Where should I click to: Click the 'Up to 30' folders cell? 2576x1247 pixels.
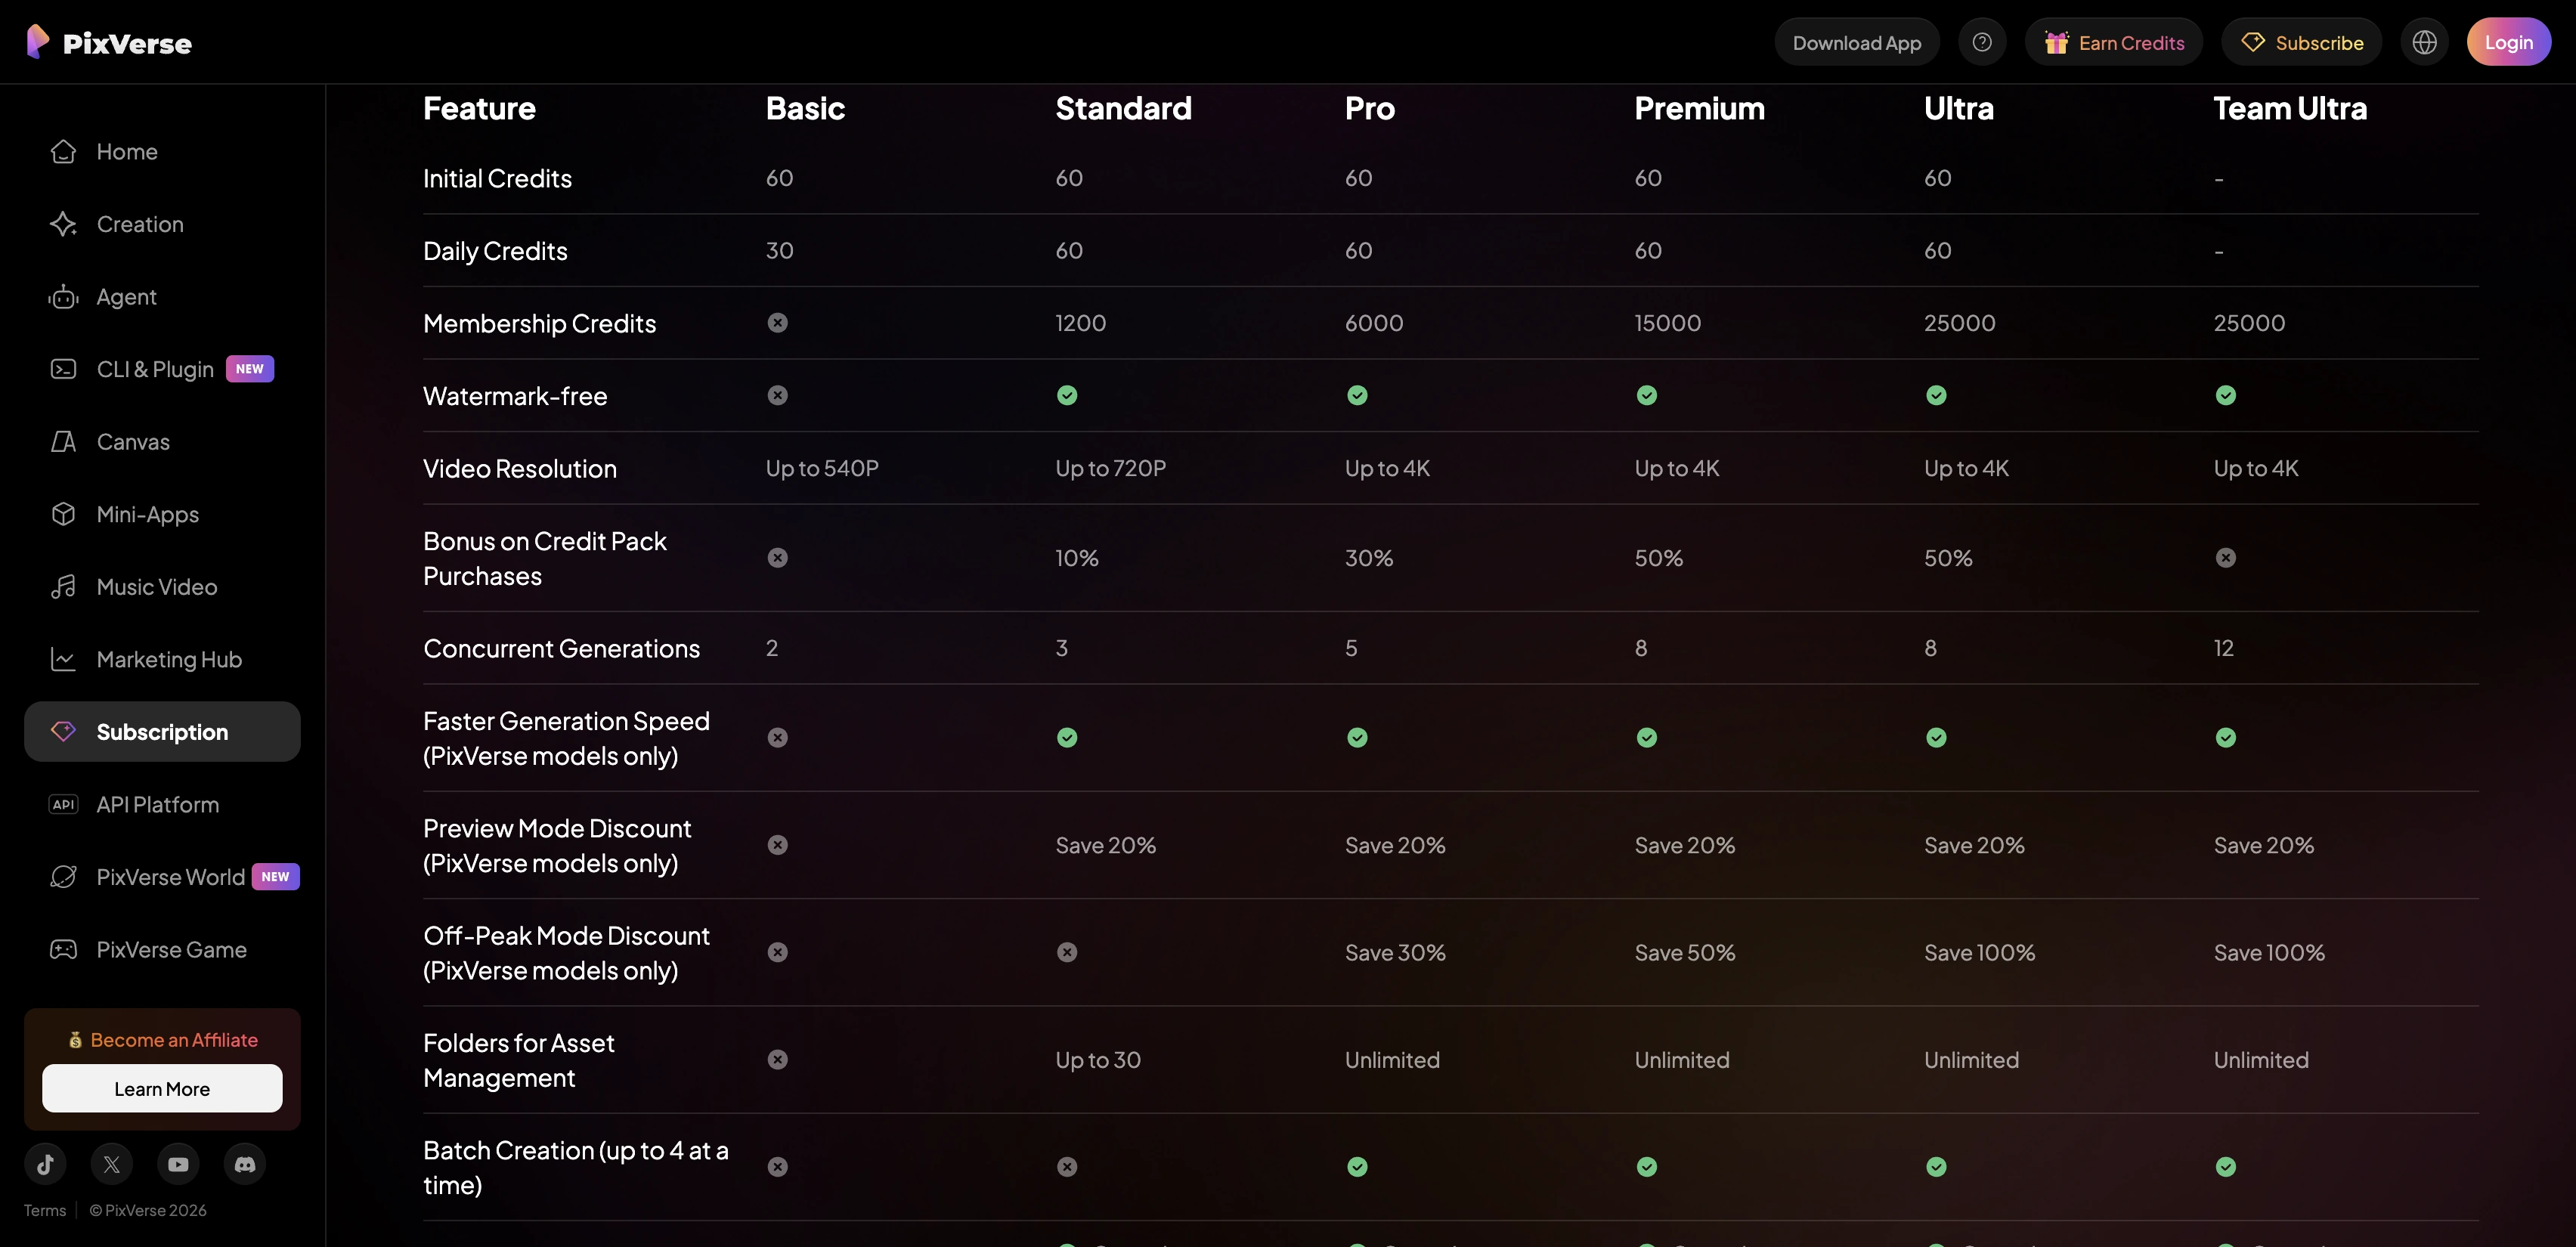click(1098, 1060)
